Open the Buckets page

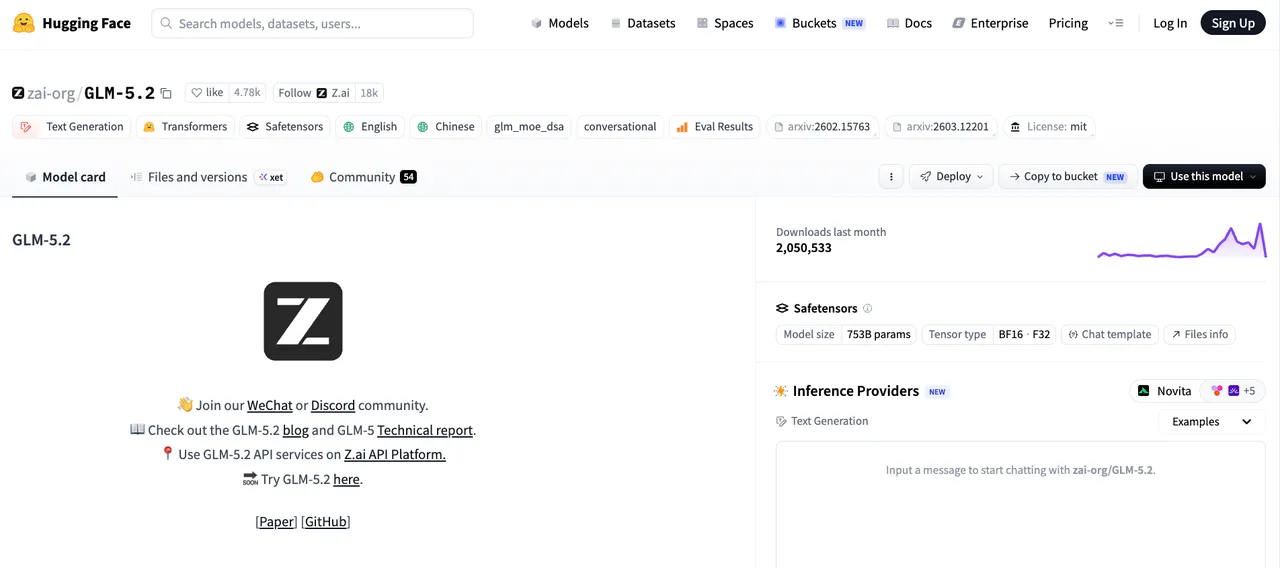tap(820, 23)
